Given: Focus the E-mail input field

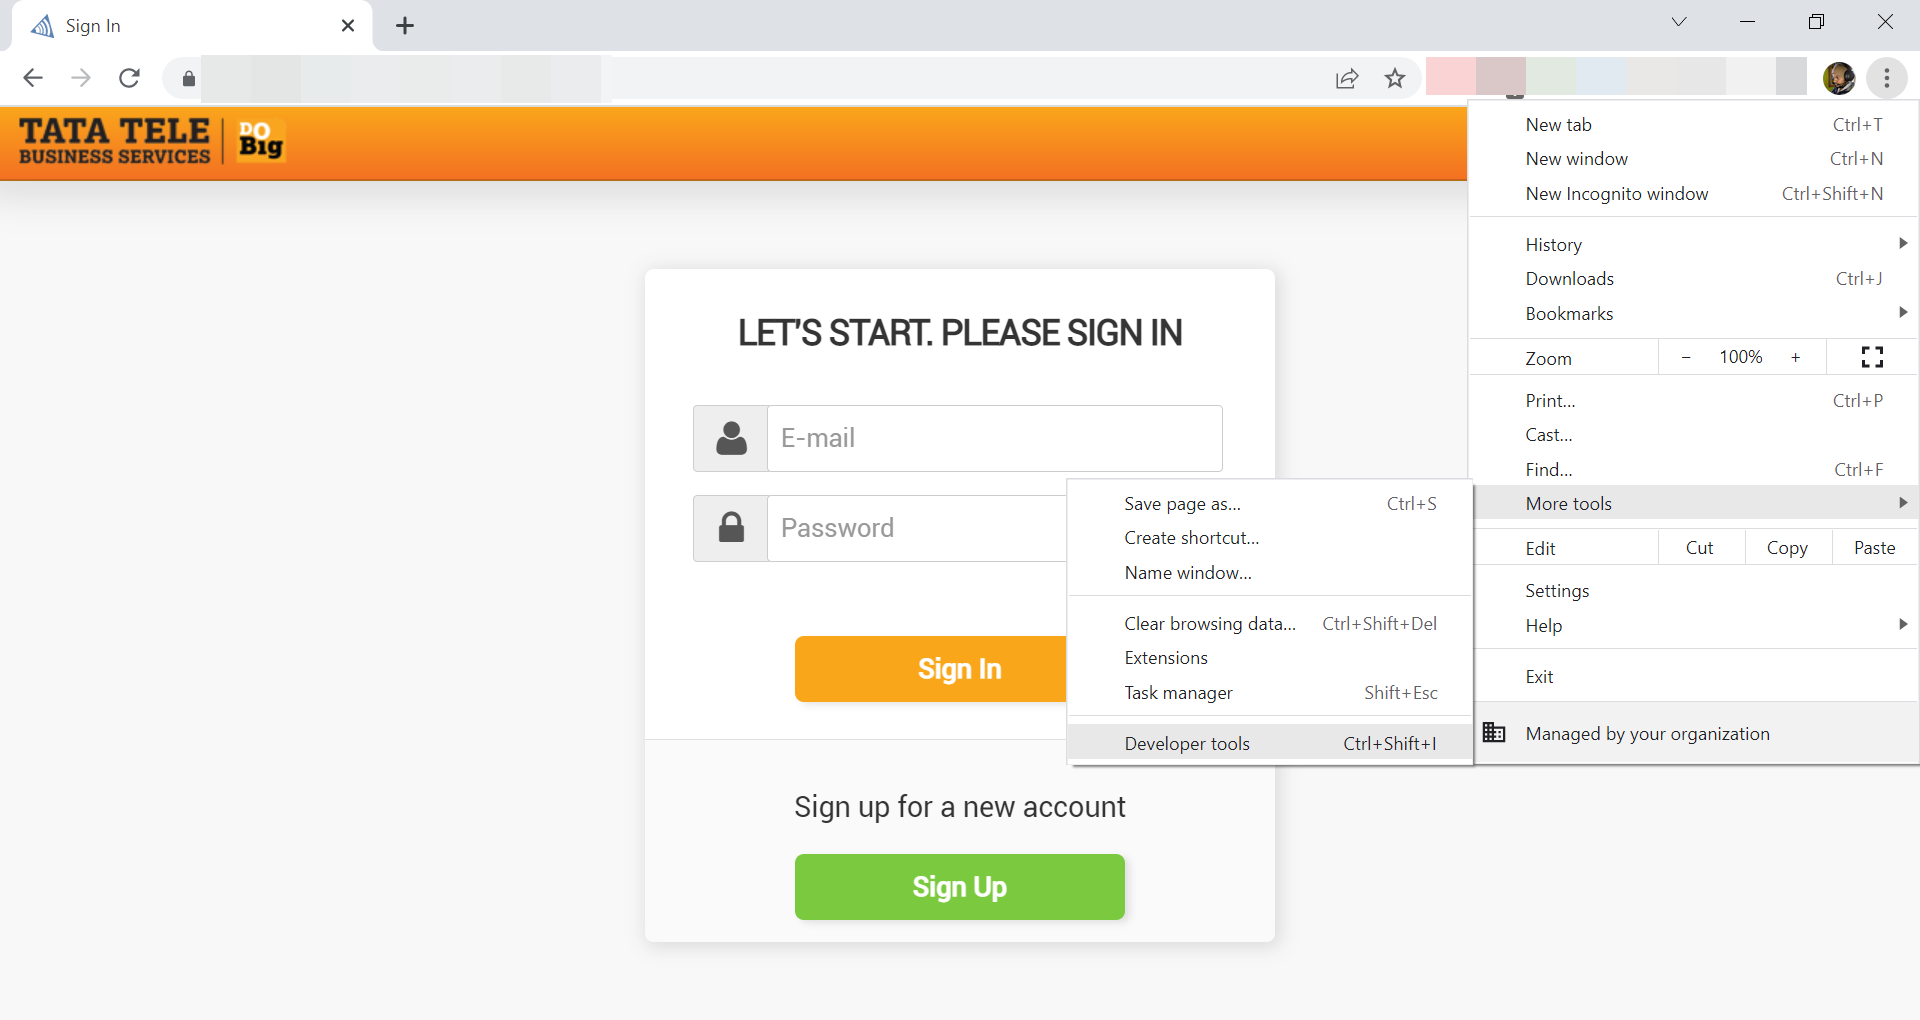Looking at the screenshot, I should point(994,438).
